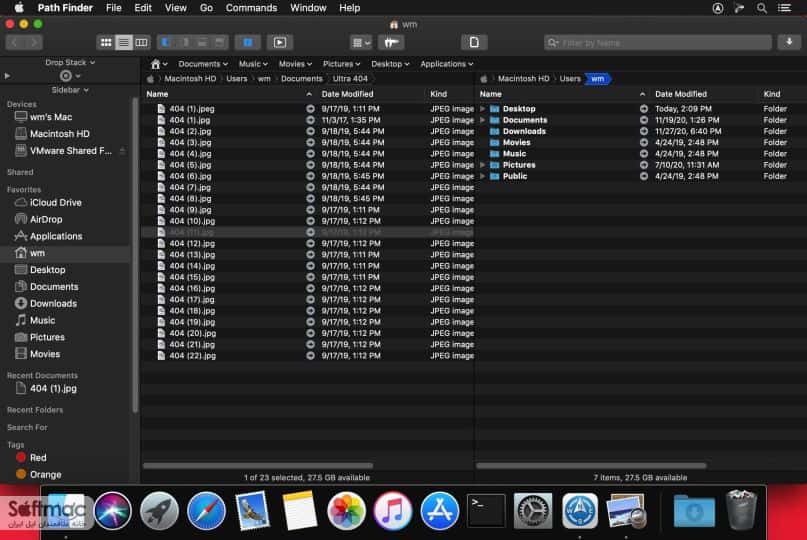
Task: Select the Red tag in sidebar
Action: point(38,458)
